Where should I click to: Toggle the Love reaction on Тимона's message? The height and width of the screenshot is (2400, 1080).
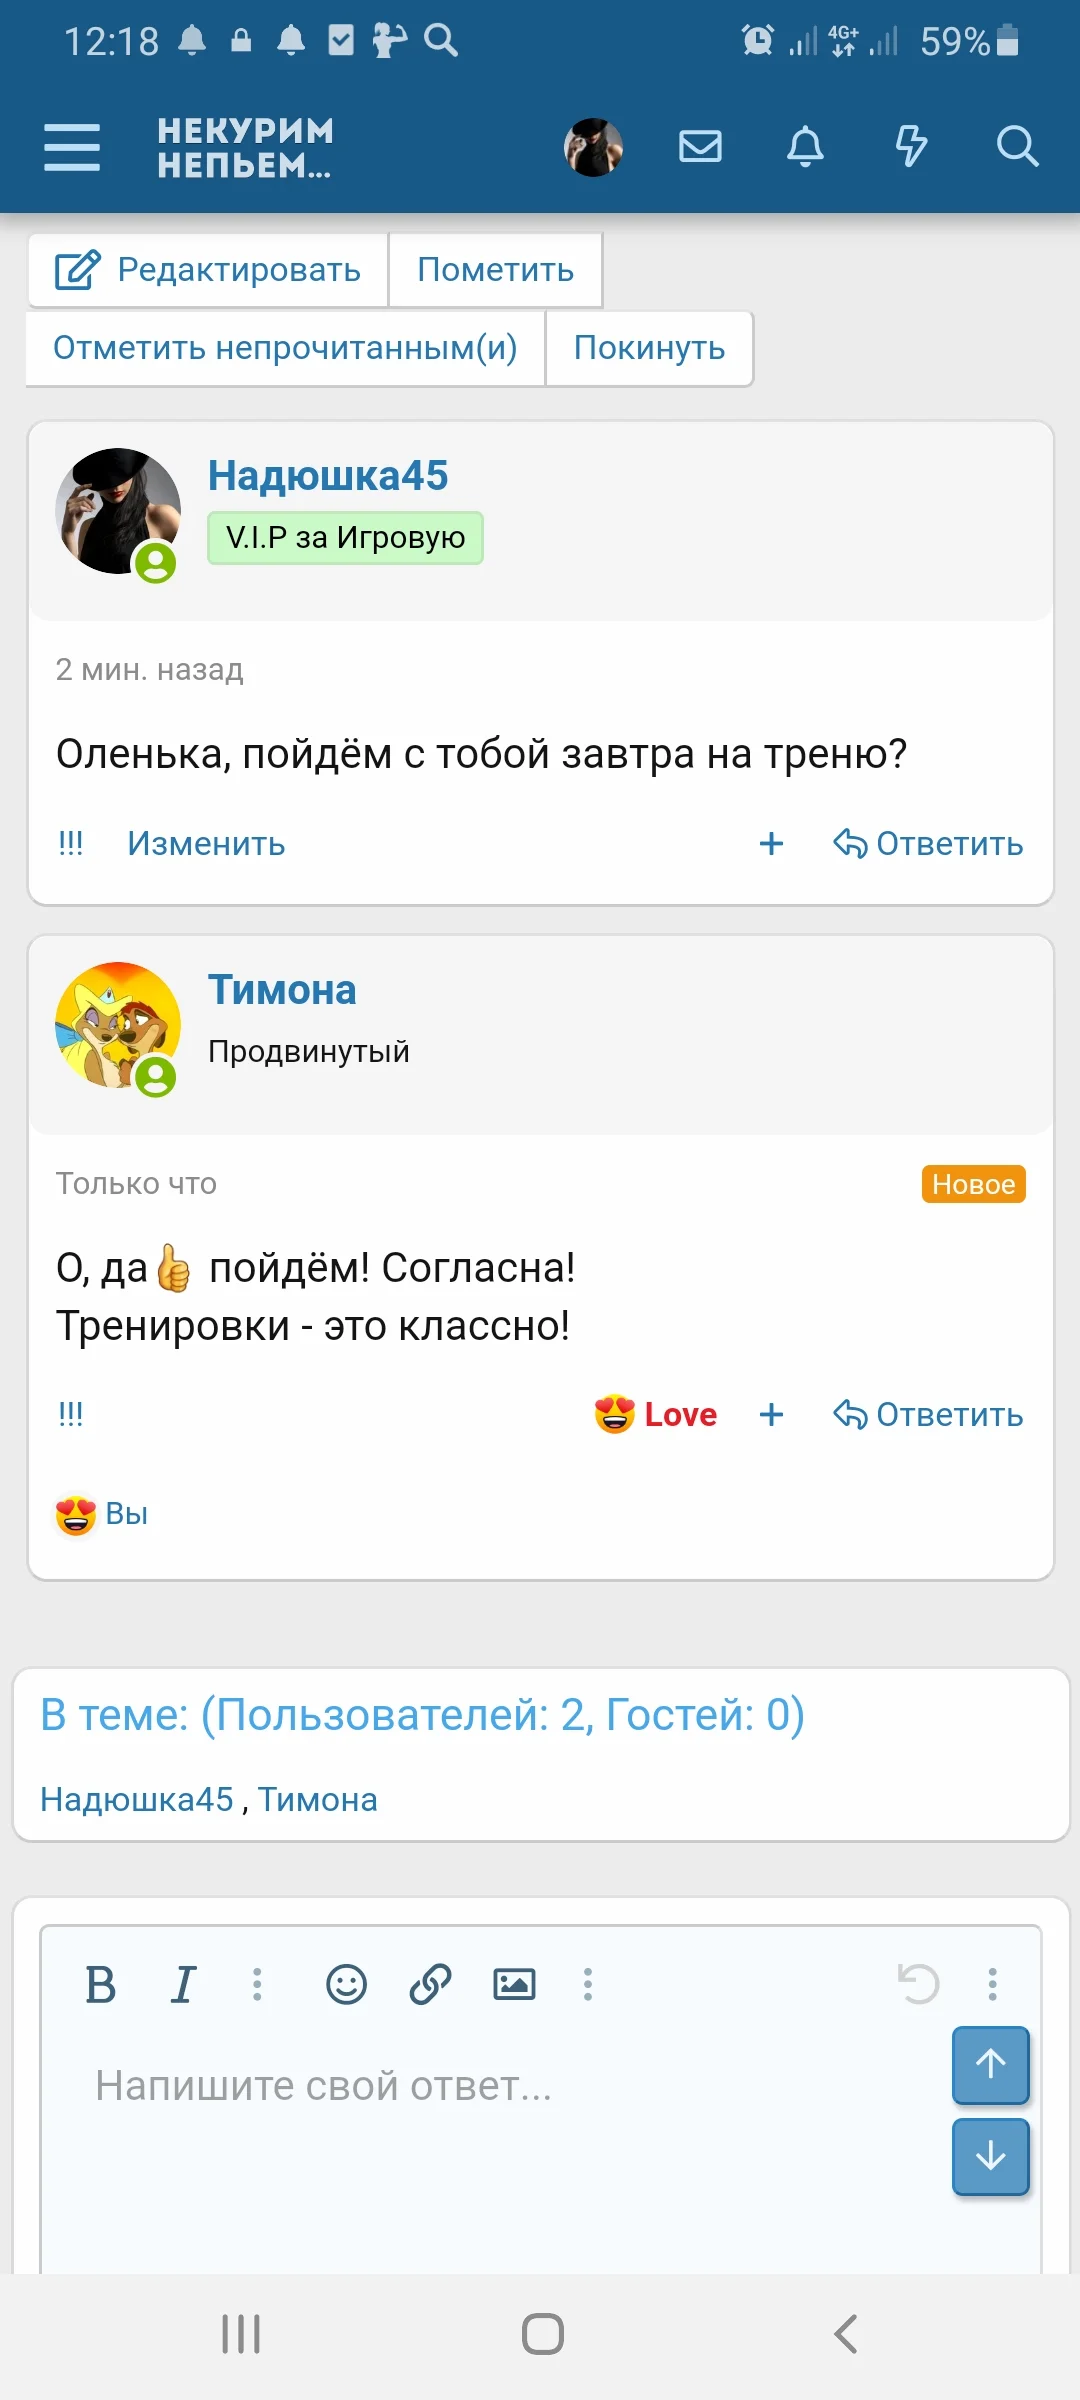tap(656, 1414)
